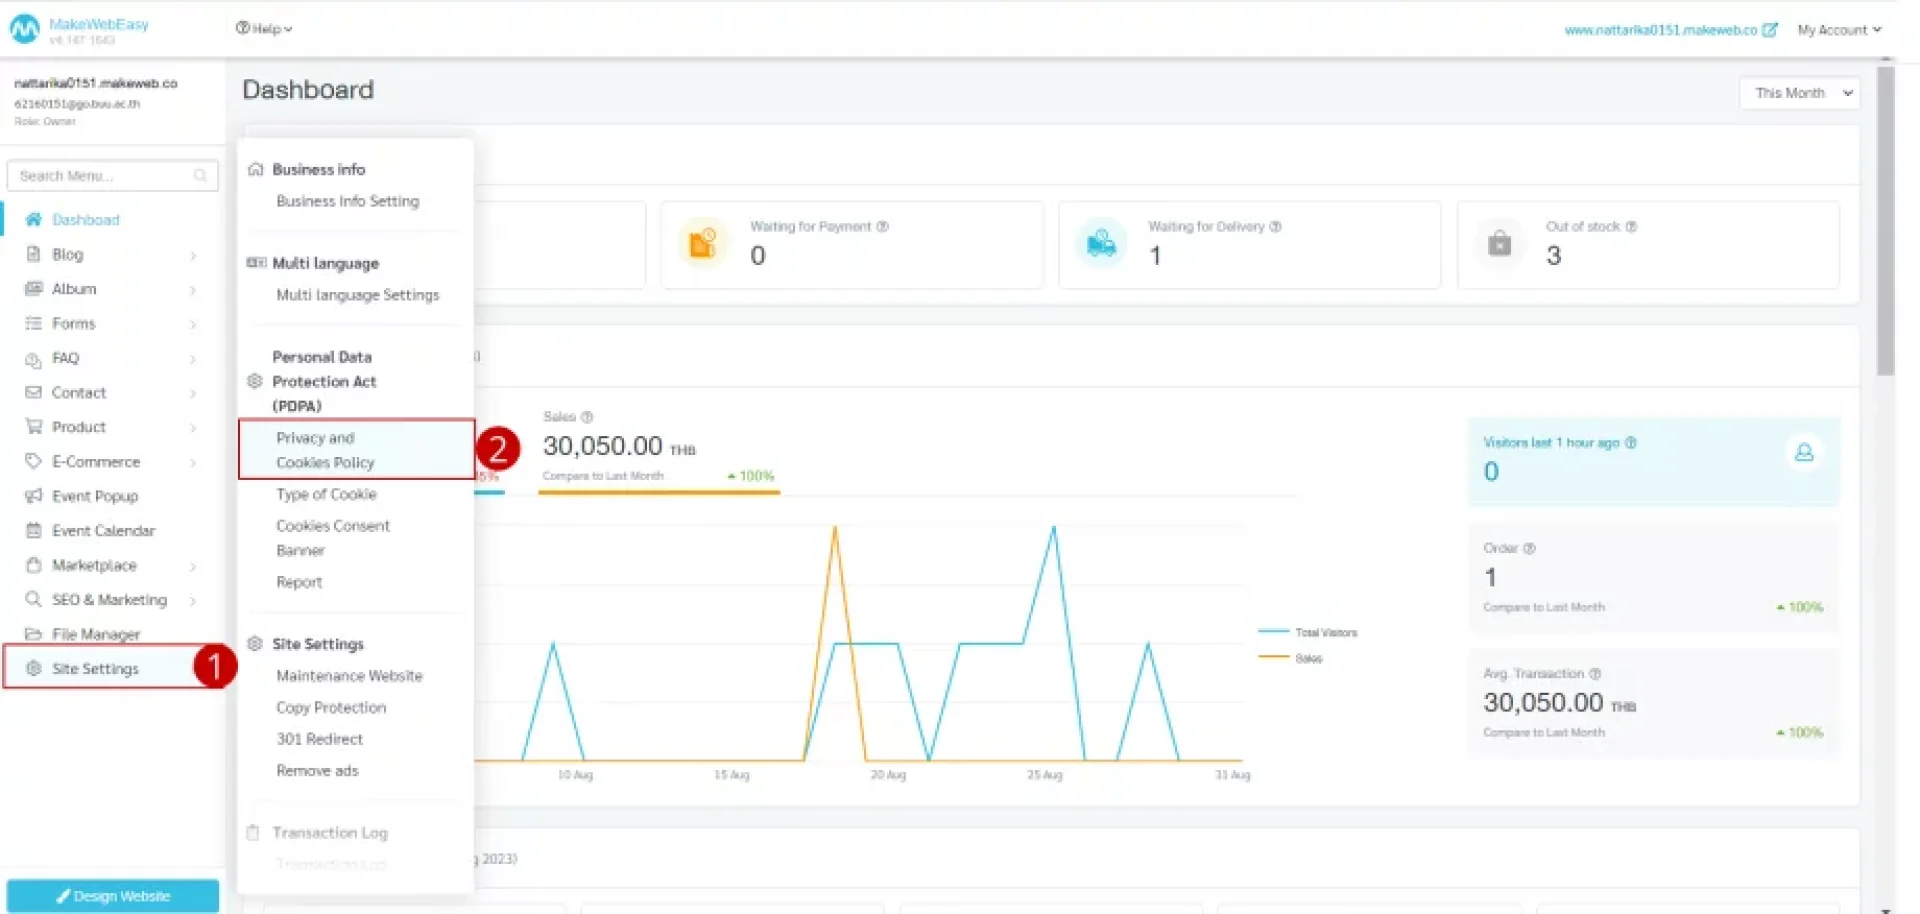Click the Out of stock bag icon
This screenshot has width=1920, height=914.
point(1499,243)
